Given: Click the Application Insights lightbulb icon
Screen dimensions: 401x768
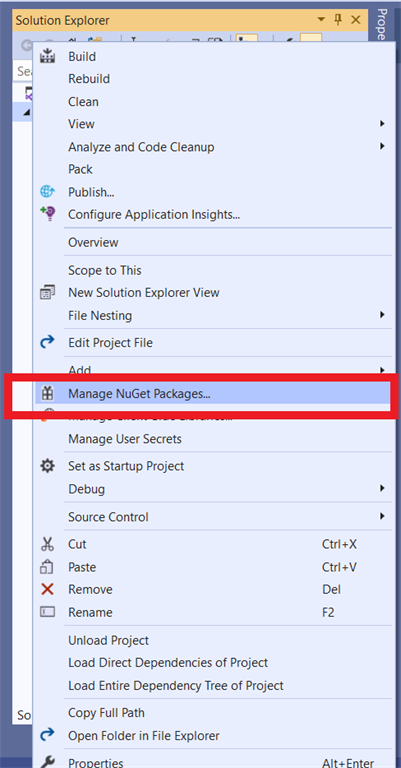Looking at the screenshot, I should [x=47, y=214].
